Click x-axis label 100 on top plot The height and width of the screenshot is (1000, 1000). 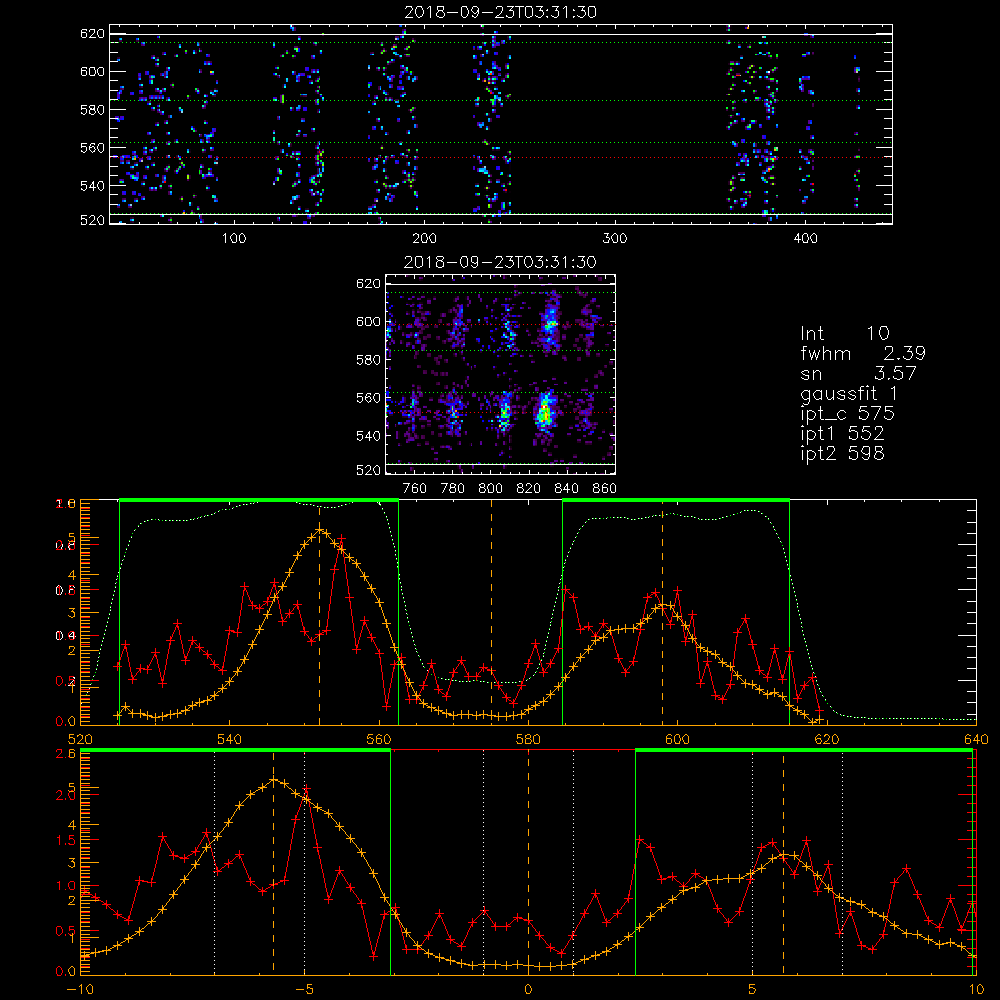[x=234, y=239]
